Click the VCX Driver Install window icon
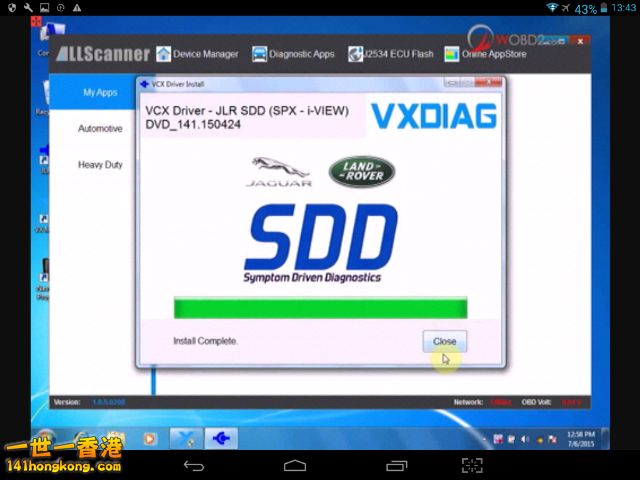 (x=144, y=84)
